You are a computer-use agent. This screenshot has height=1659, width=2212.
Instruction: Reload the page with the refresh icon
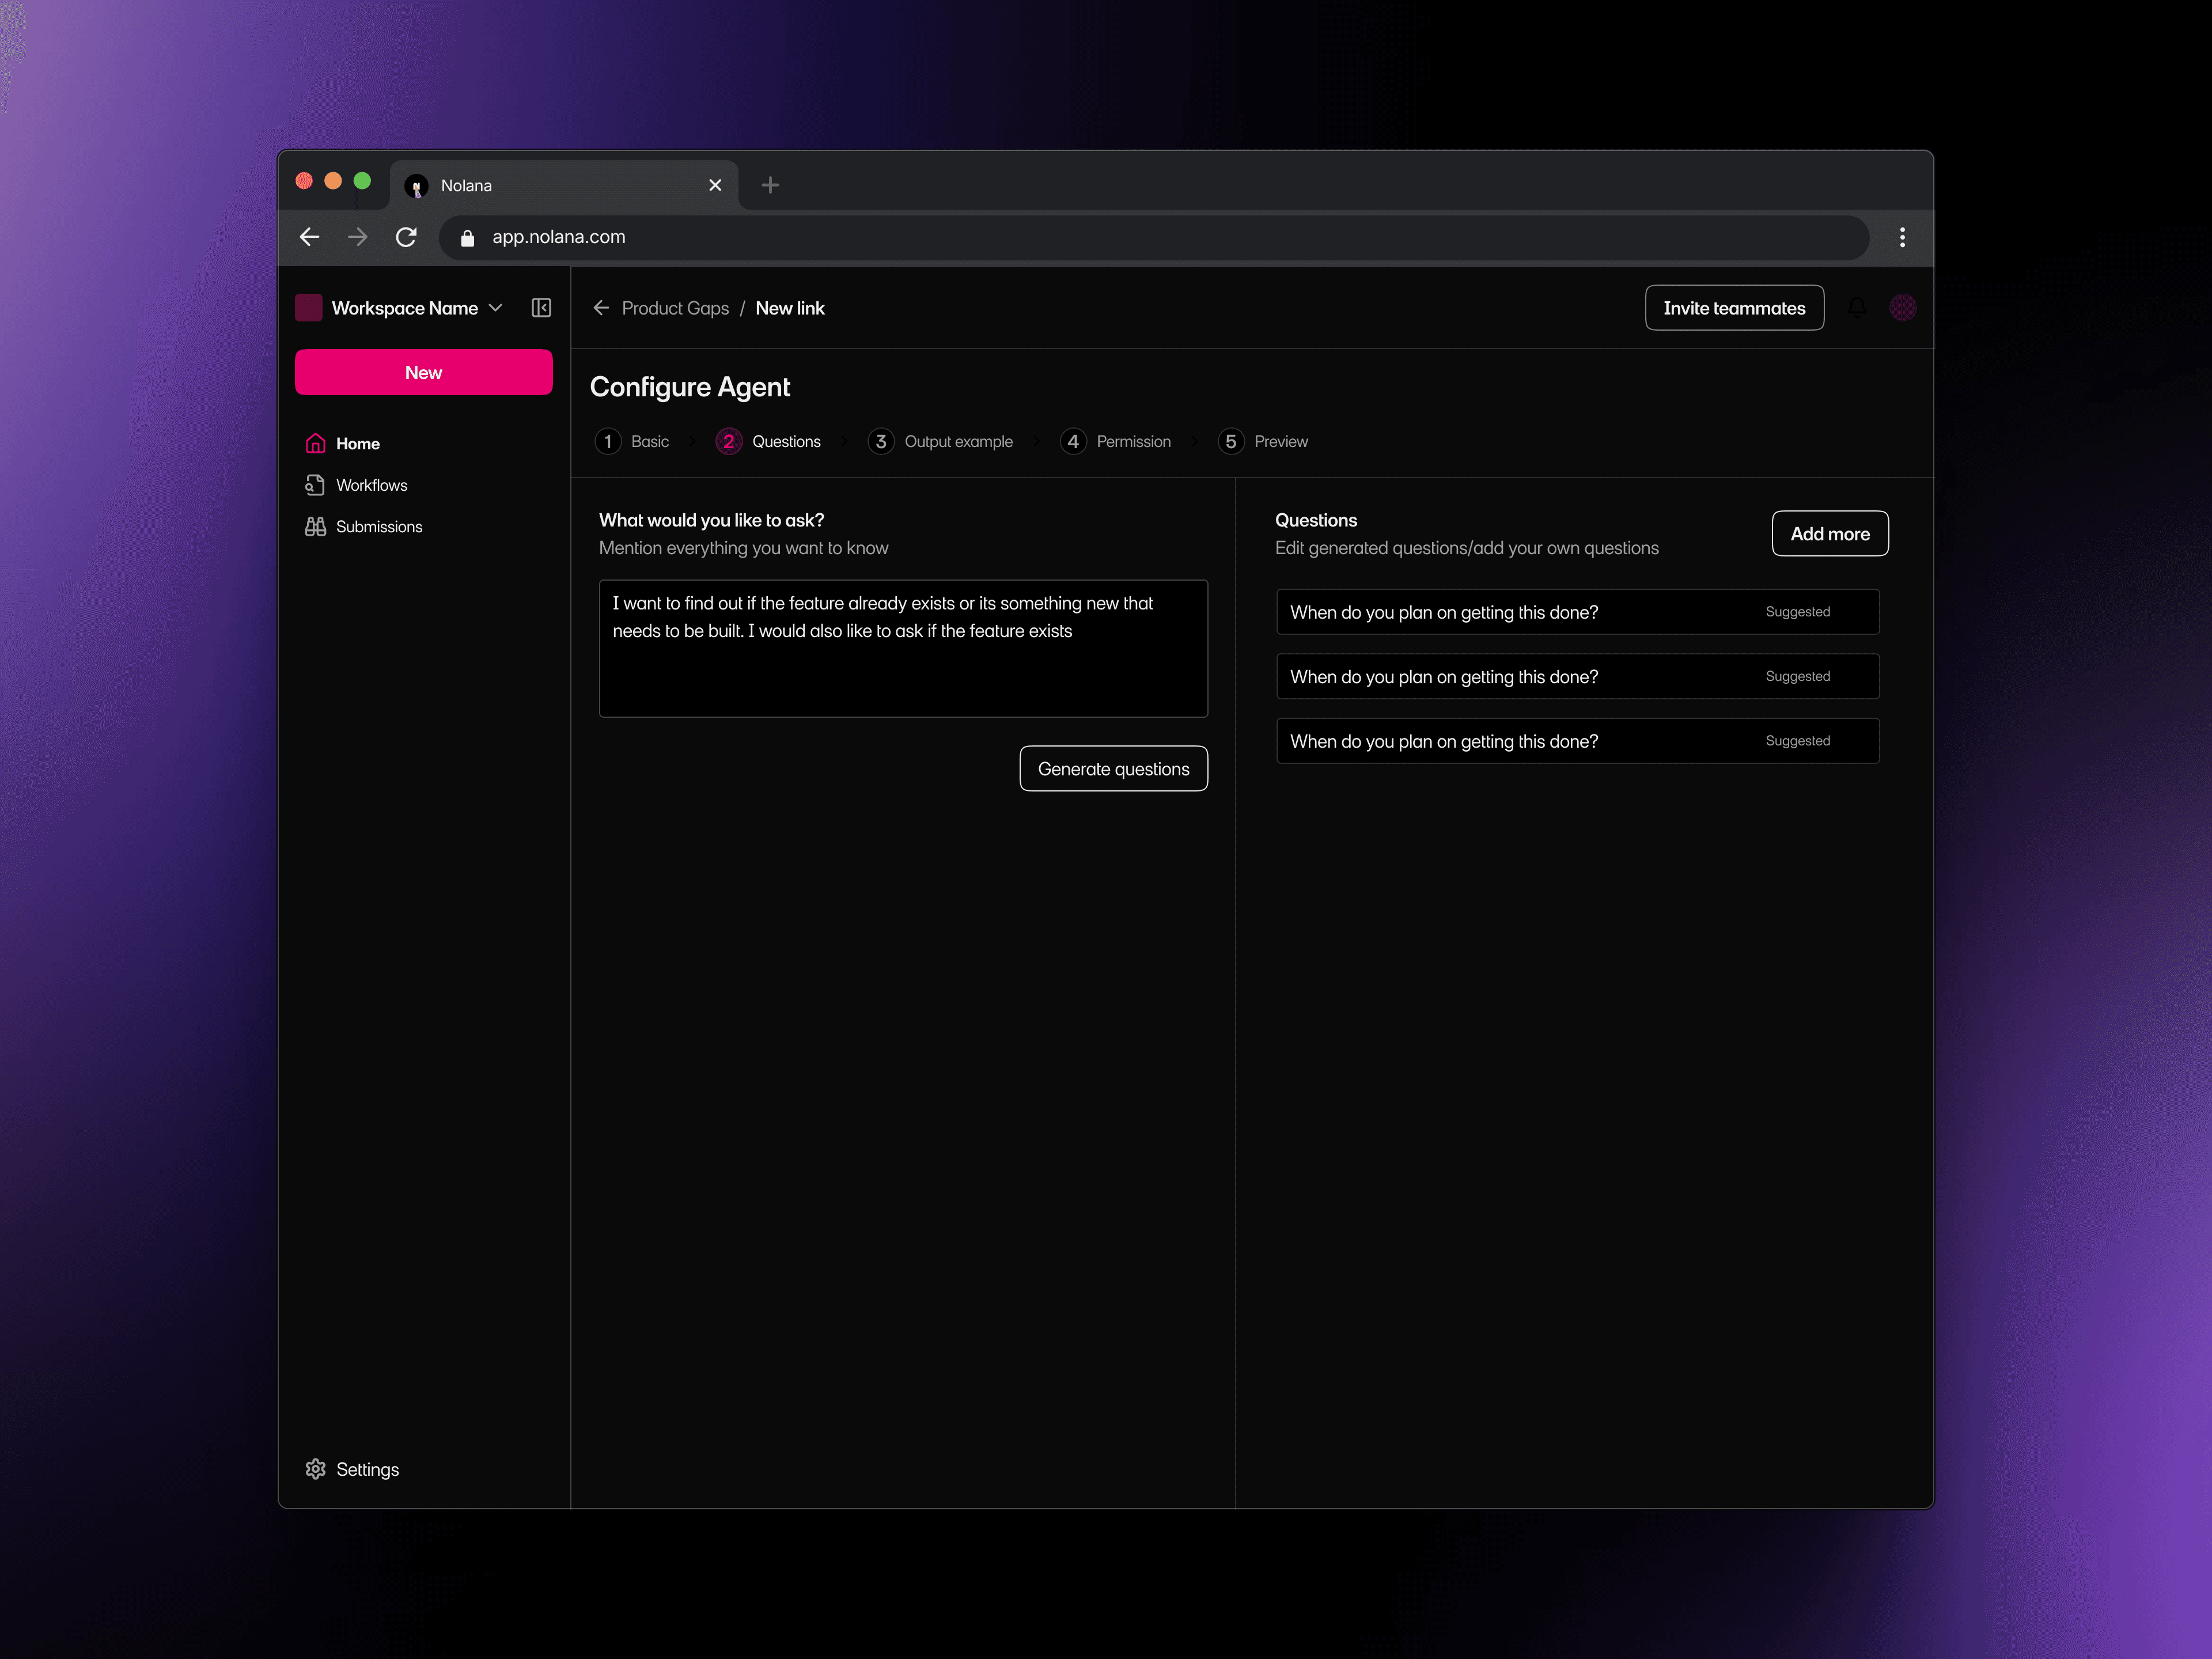click(x=406, y=237)
